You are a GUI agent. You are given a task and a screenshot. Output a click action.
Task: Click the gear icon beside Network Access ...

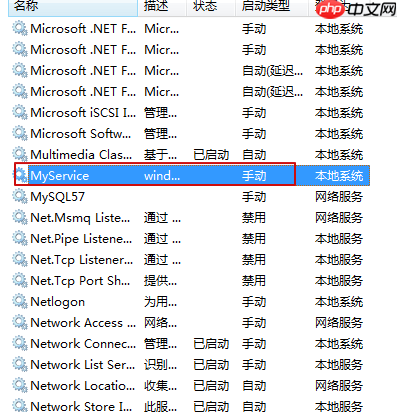pyautogui.click(x=20, y=322)
